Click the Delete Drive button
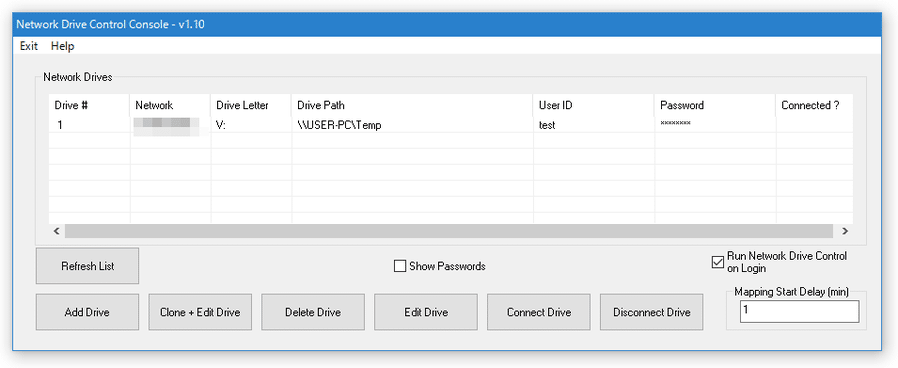 [x=313, y=312]
